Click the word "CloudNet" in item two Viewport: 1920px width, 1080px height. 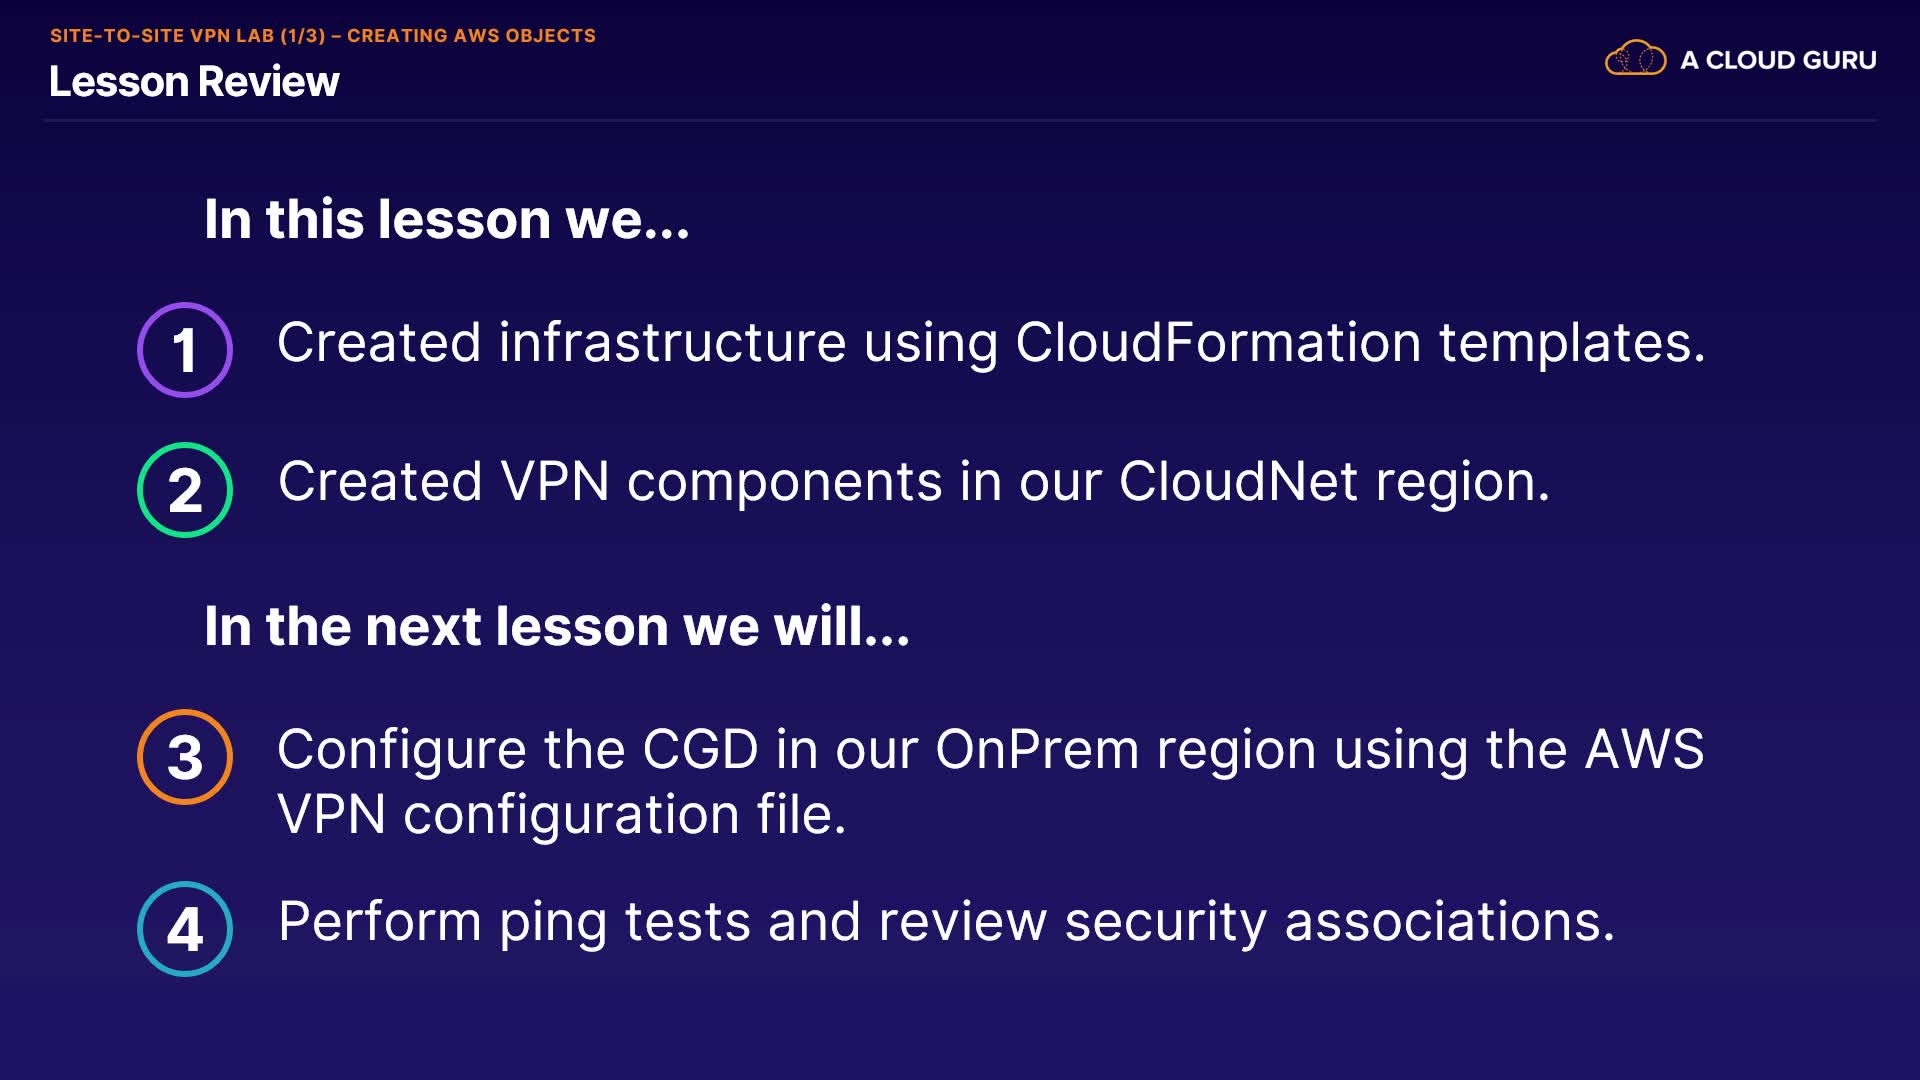click(1238, 482)
